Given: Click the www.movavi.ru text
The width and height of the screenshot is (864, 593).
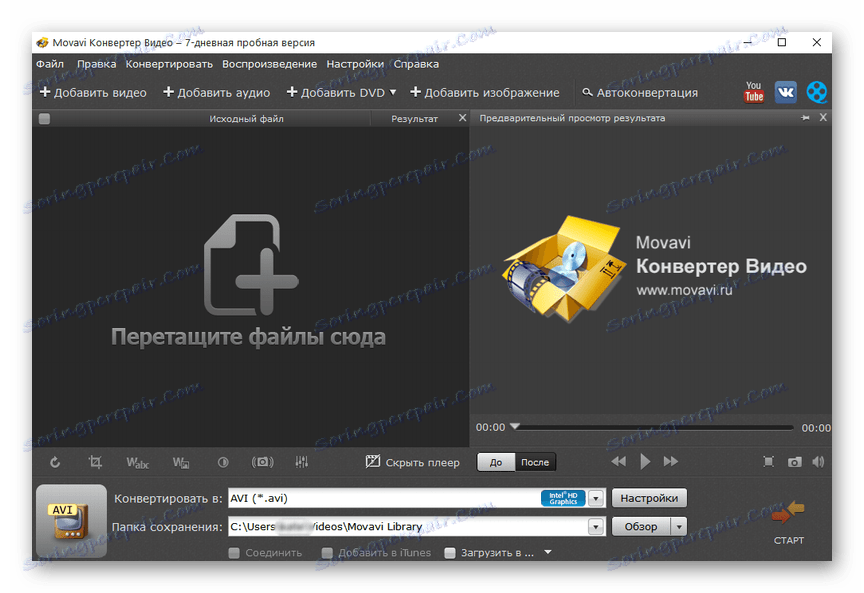Looking at the screenshot, I should pos(684,290).
